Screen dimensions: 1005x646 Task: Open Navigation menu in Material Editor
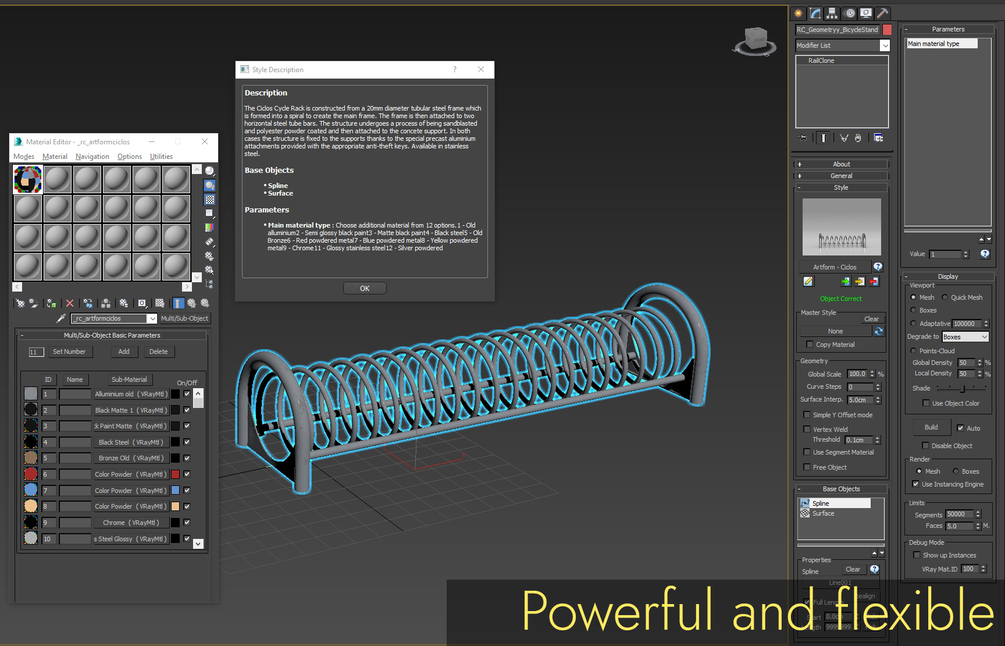(92, 156)
